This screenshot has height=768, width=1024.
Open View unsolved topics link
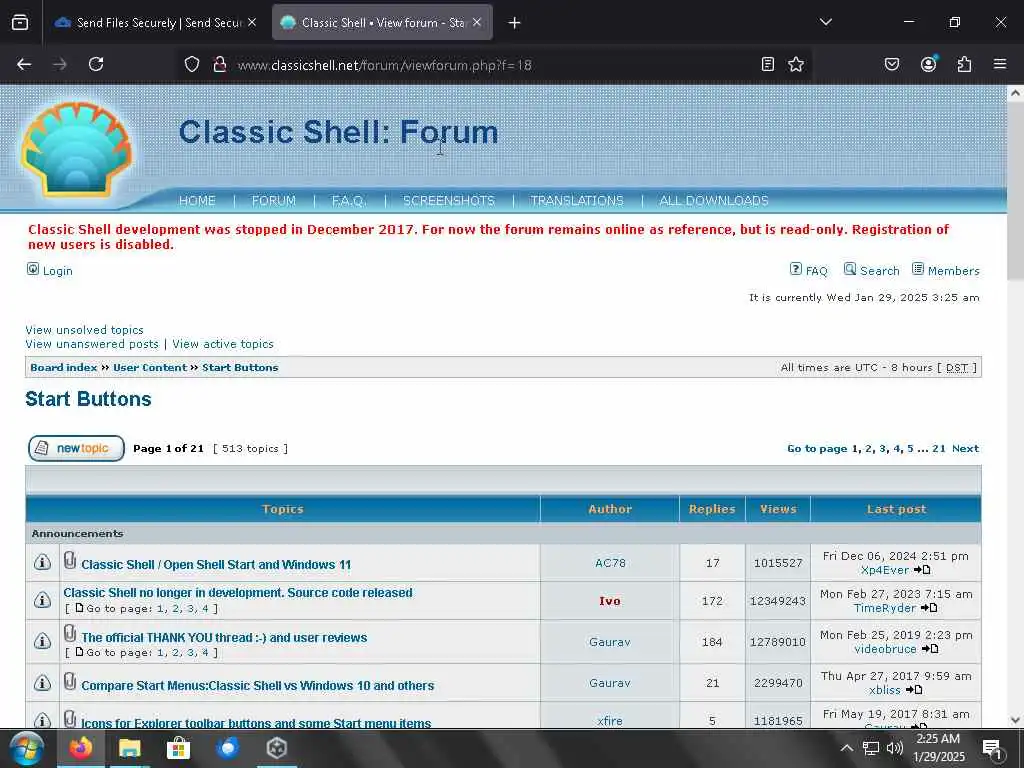click(84, 330)
